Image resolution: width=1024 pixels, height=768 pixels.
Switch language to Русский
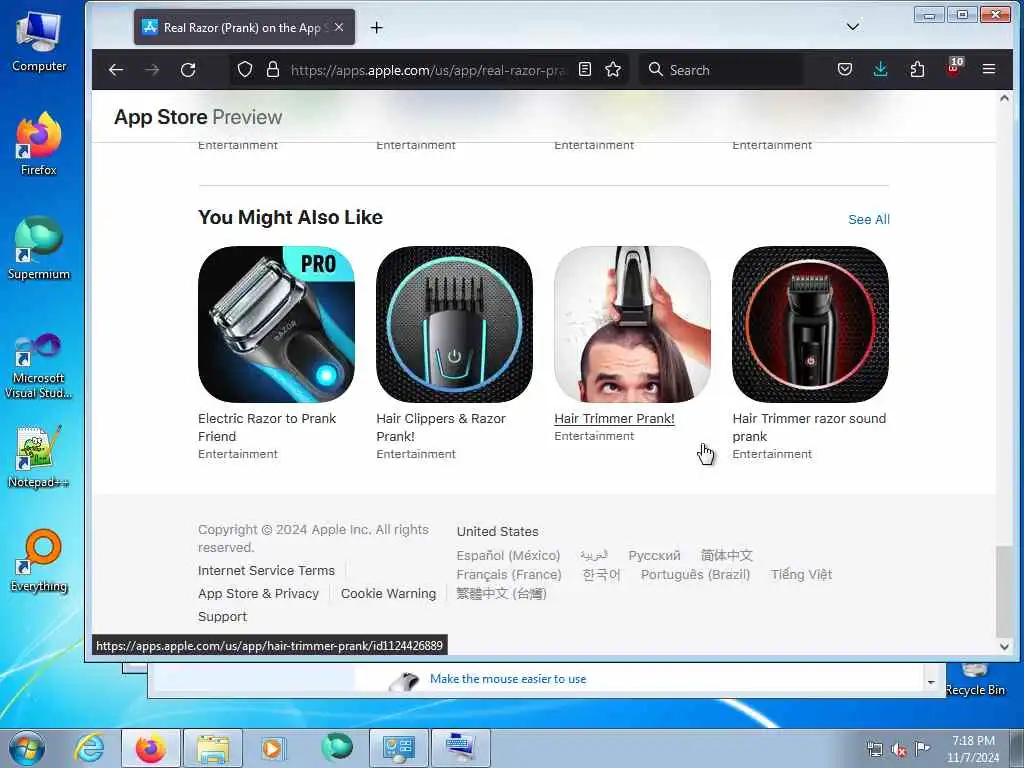(x=654, y=555)
